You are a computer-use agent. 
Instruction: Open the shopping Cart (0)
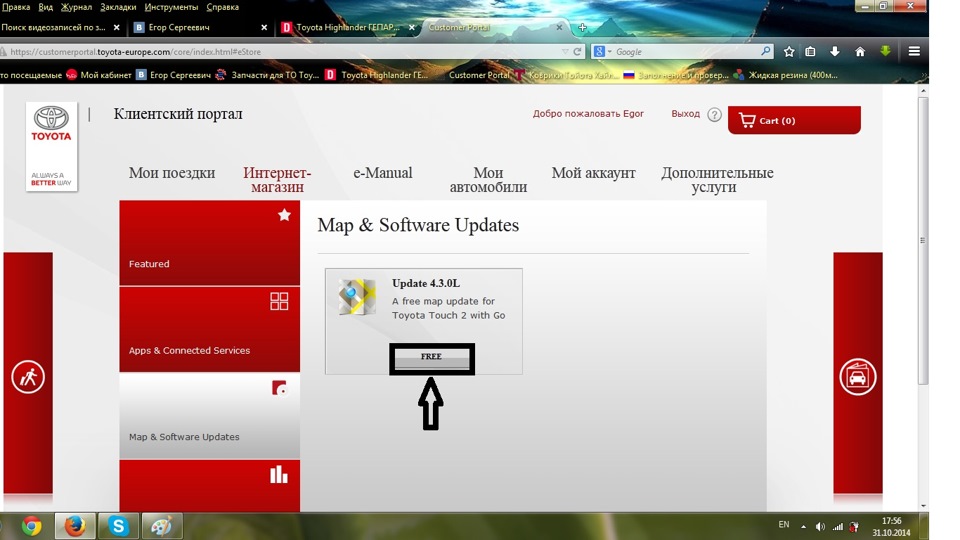(x=794, y=120)
